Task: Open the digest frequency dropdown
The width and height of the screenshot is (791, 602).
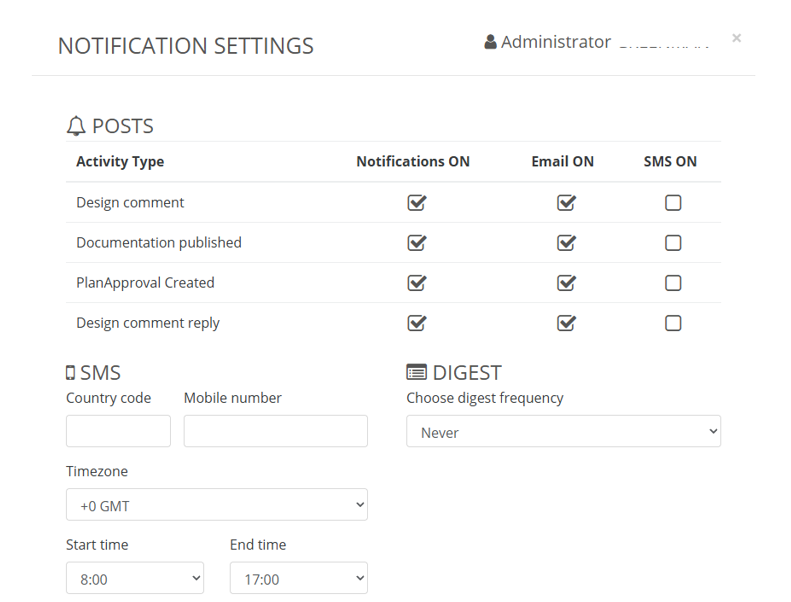Action: tap(563, 432)
